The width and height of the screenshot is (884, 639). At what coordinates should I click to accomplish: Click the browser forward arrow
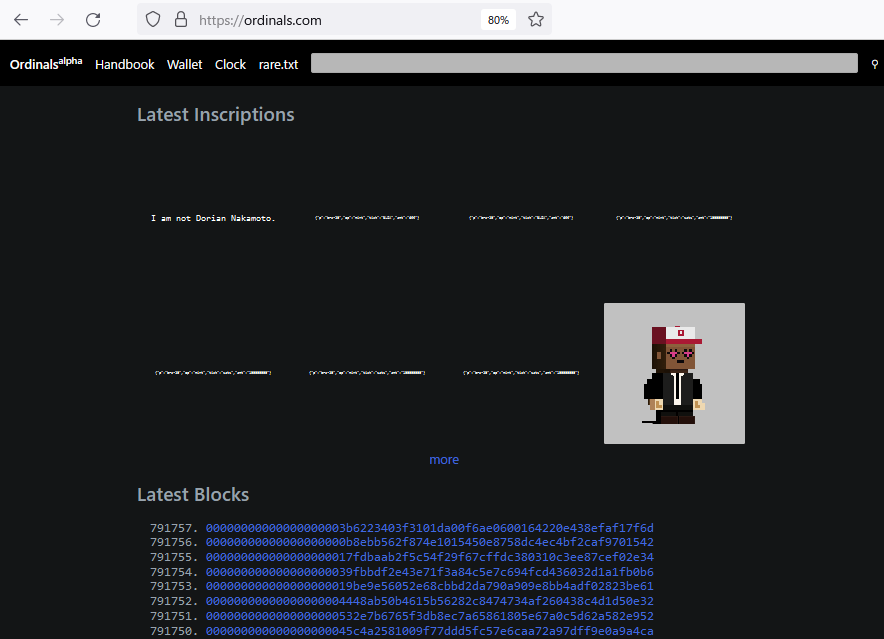coord(57,19)
